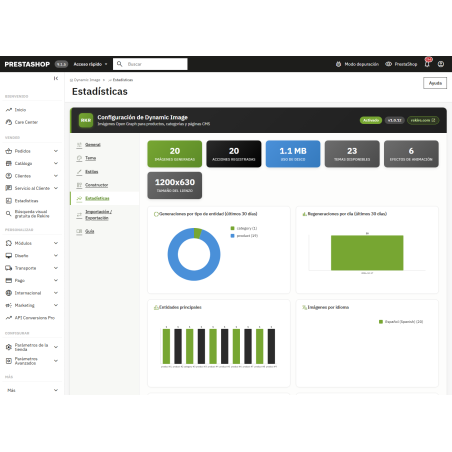The image size is (452, 452).
Task: Expand the Más submenu chevron
Action: pos(56,390)
